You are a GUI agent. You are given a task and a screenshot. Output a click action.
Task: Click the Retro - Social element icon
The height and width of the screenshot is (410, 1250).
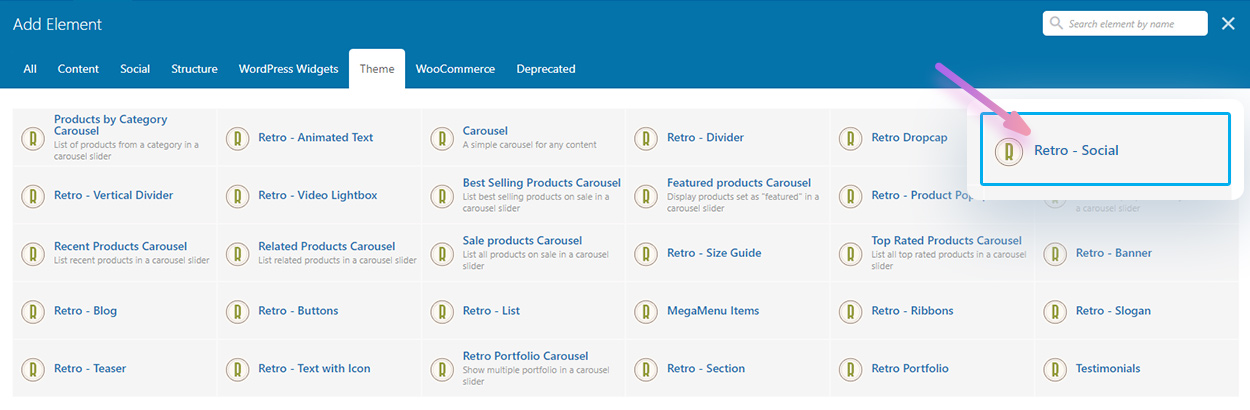[1009, 151]
